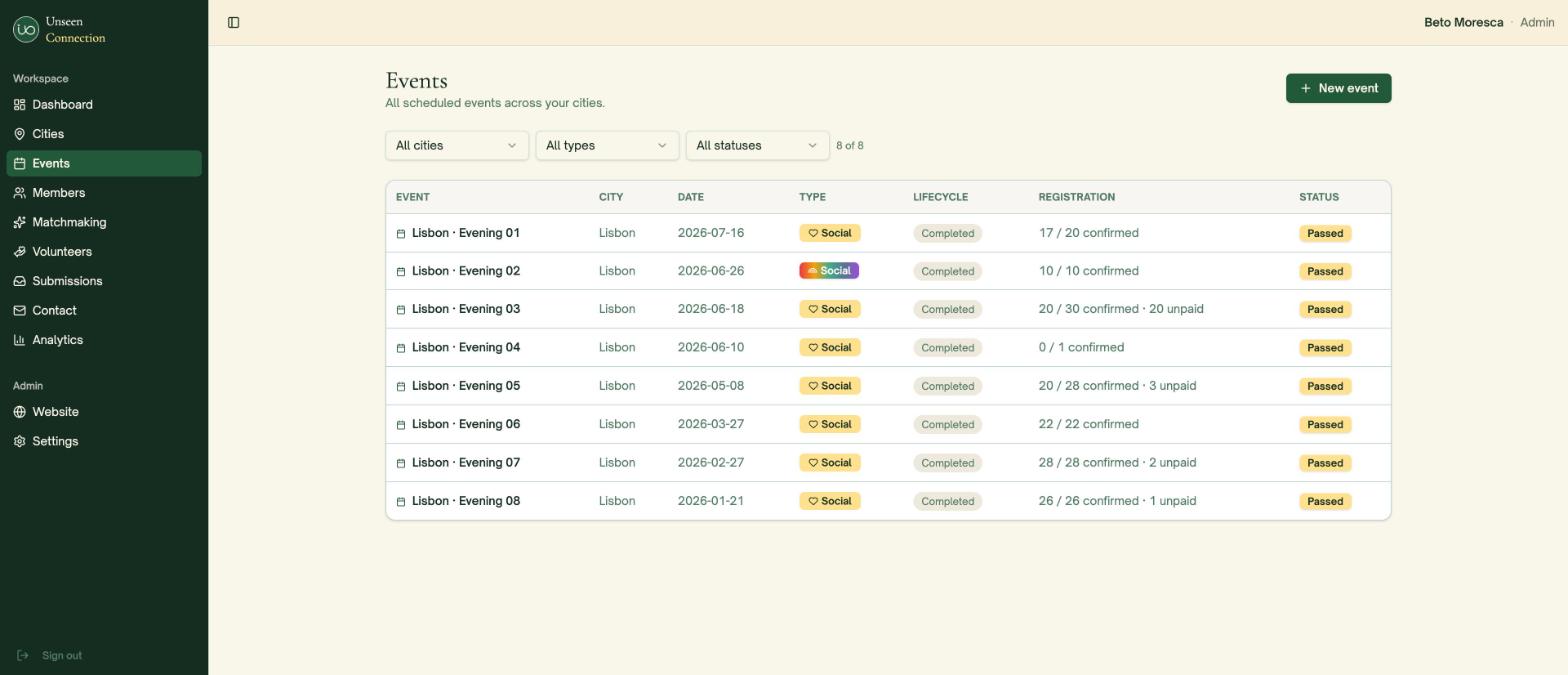Click the Members people icon
The height and width of the screenshot is (675, 1568).
click(x=19, y=193)
